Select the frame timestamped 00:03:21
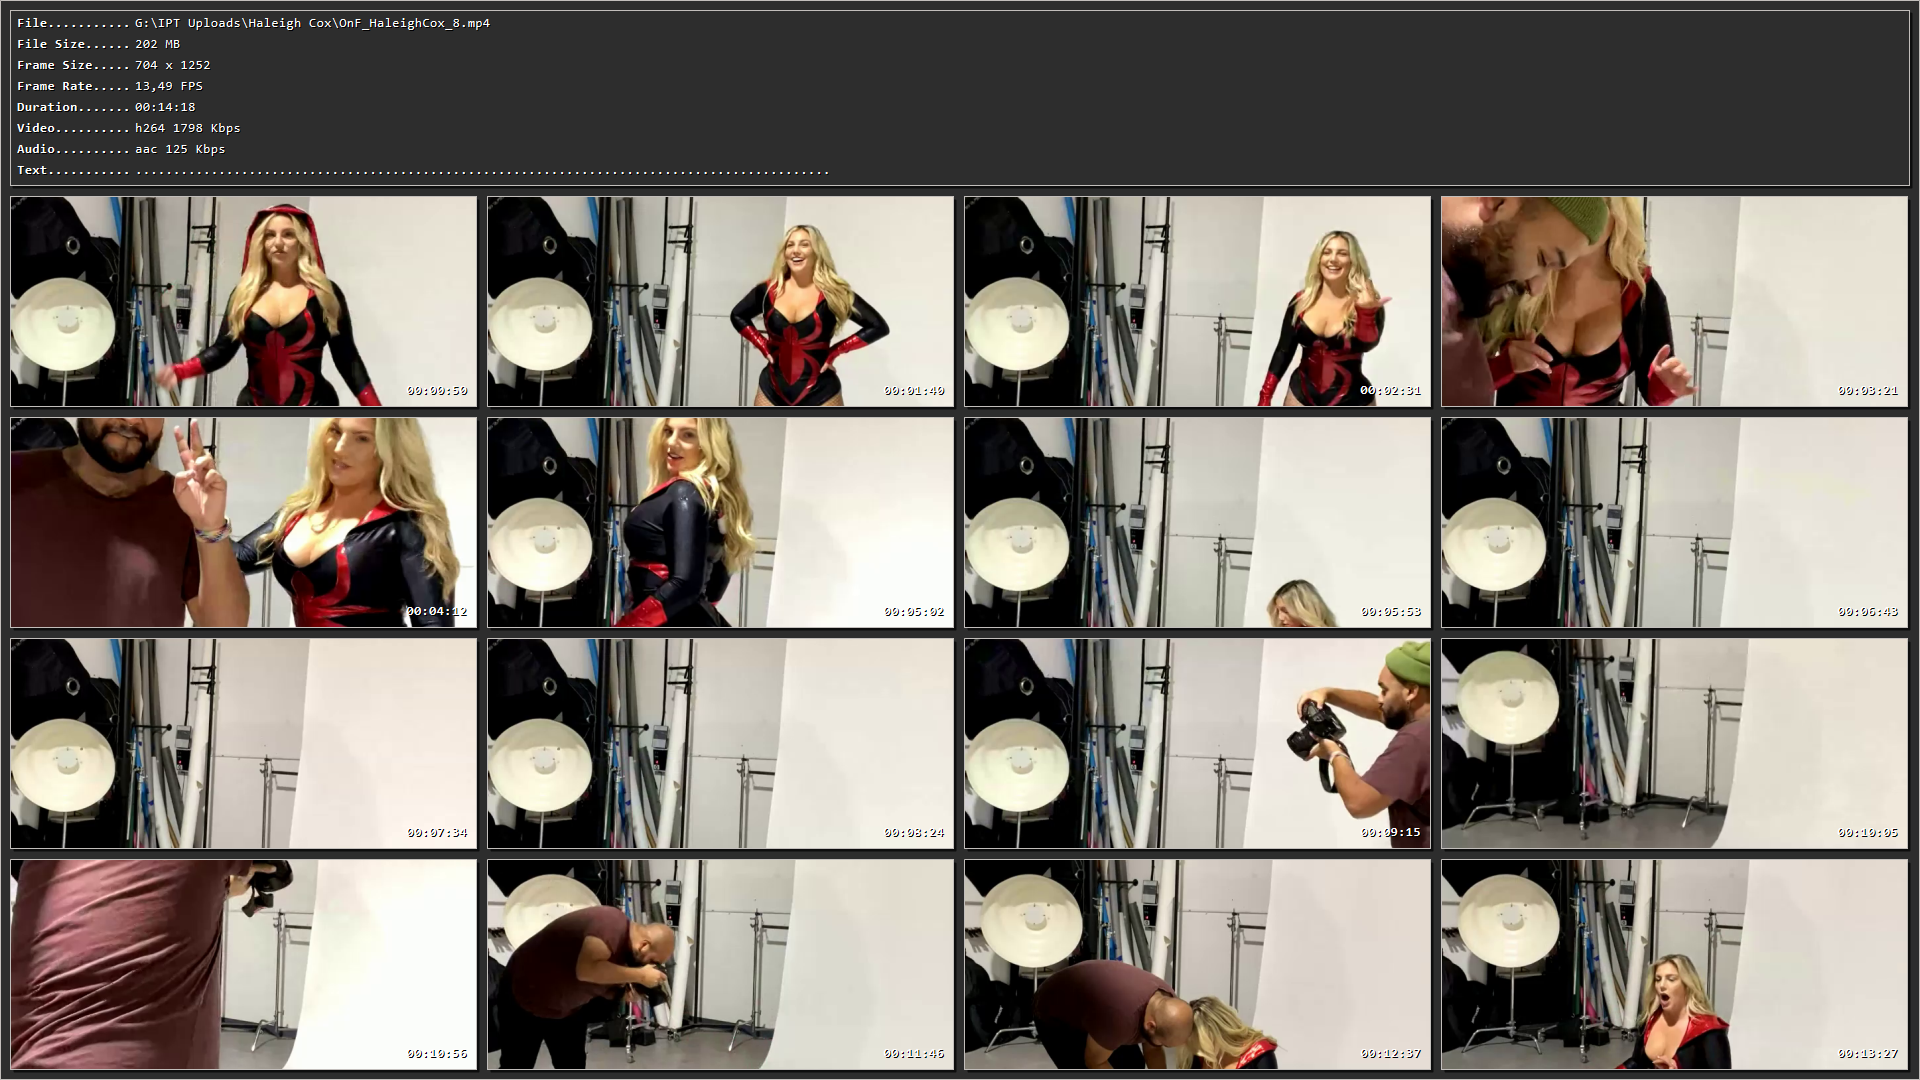1920x1080 pixels. 1674,301
